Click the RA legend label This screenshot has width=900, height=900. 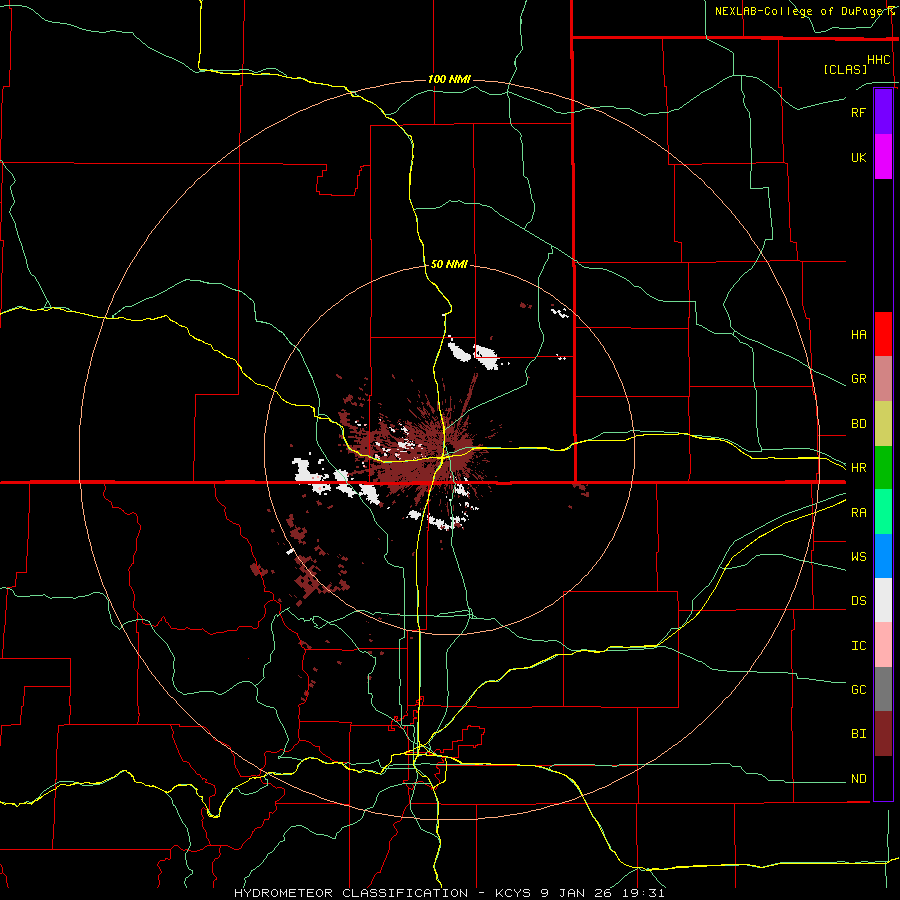point(858,513)
